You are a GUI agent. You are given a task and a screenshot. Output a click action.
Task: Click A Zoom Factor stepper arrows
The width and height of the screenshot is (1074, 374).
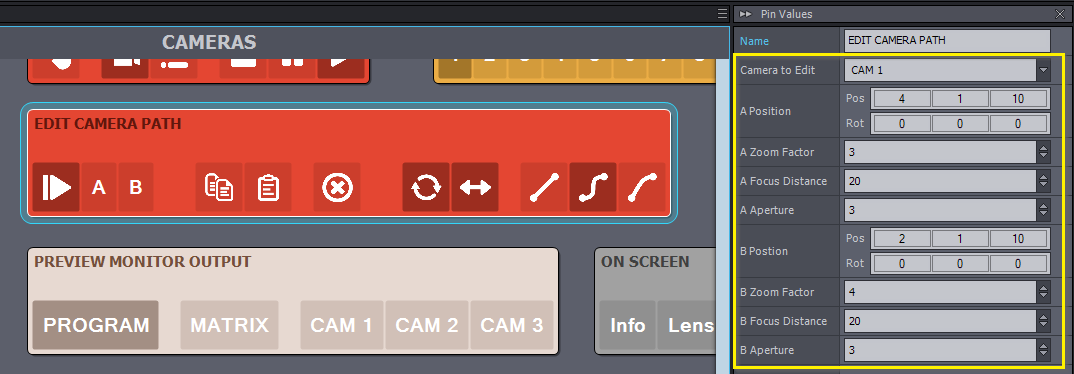[1043, 152]
